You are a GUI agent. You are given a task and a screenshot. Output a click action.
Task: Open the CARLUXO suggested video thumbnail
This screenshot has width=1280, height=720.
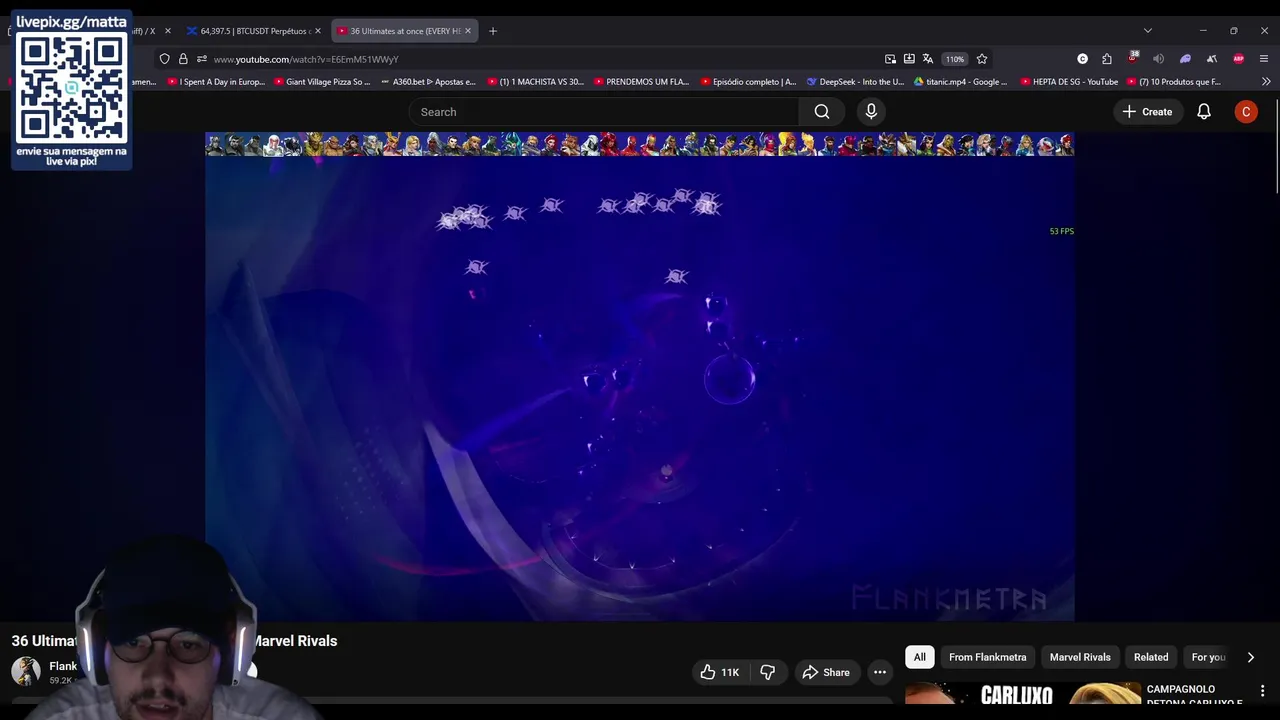click(1023, 694)
